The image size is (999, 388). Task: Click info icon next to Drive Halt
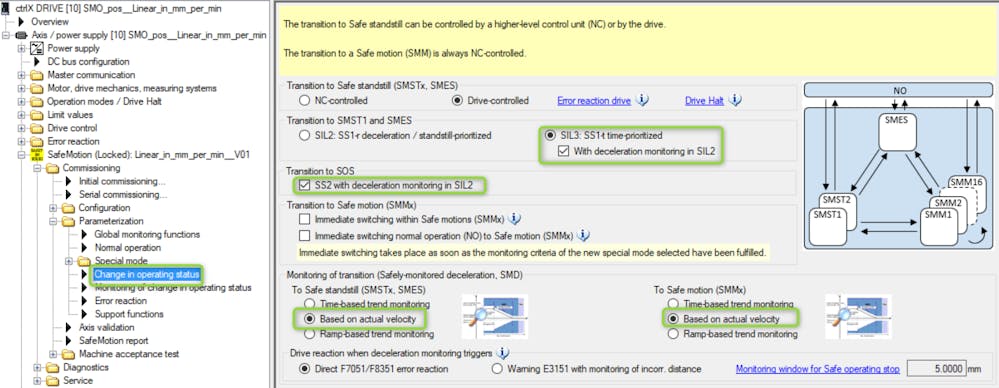(735, 100)
